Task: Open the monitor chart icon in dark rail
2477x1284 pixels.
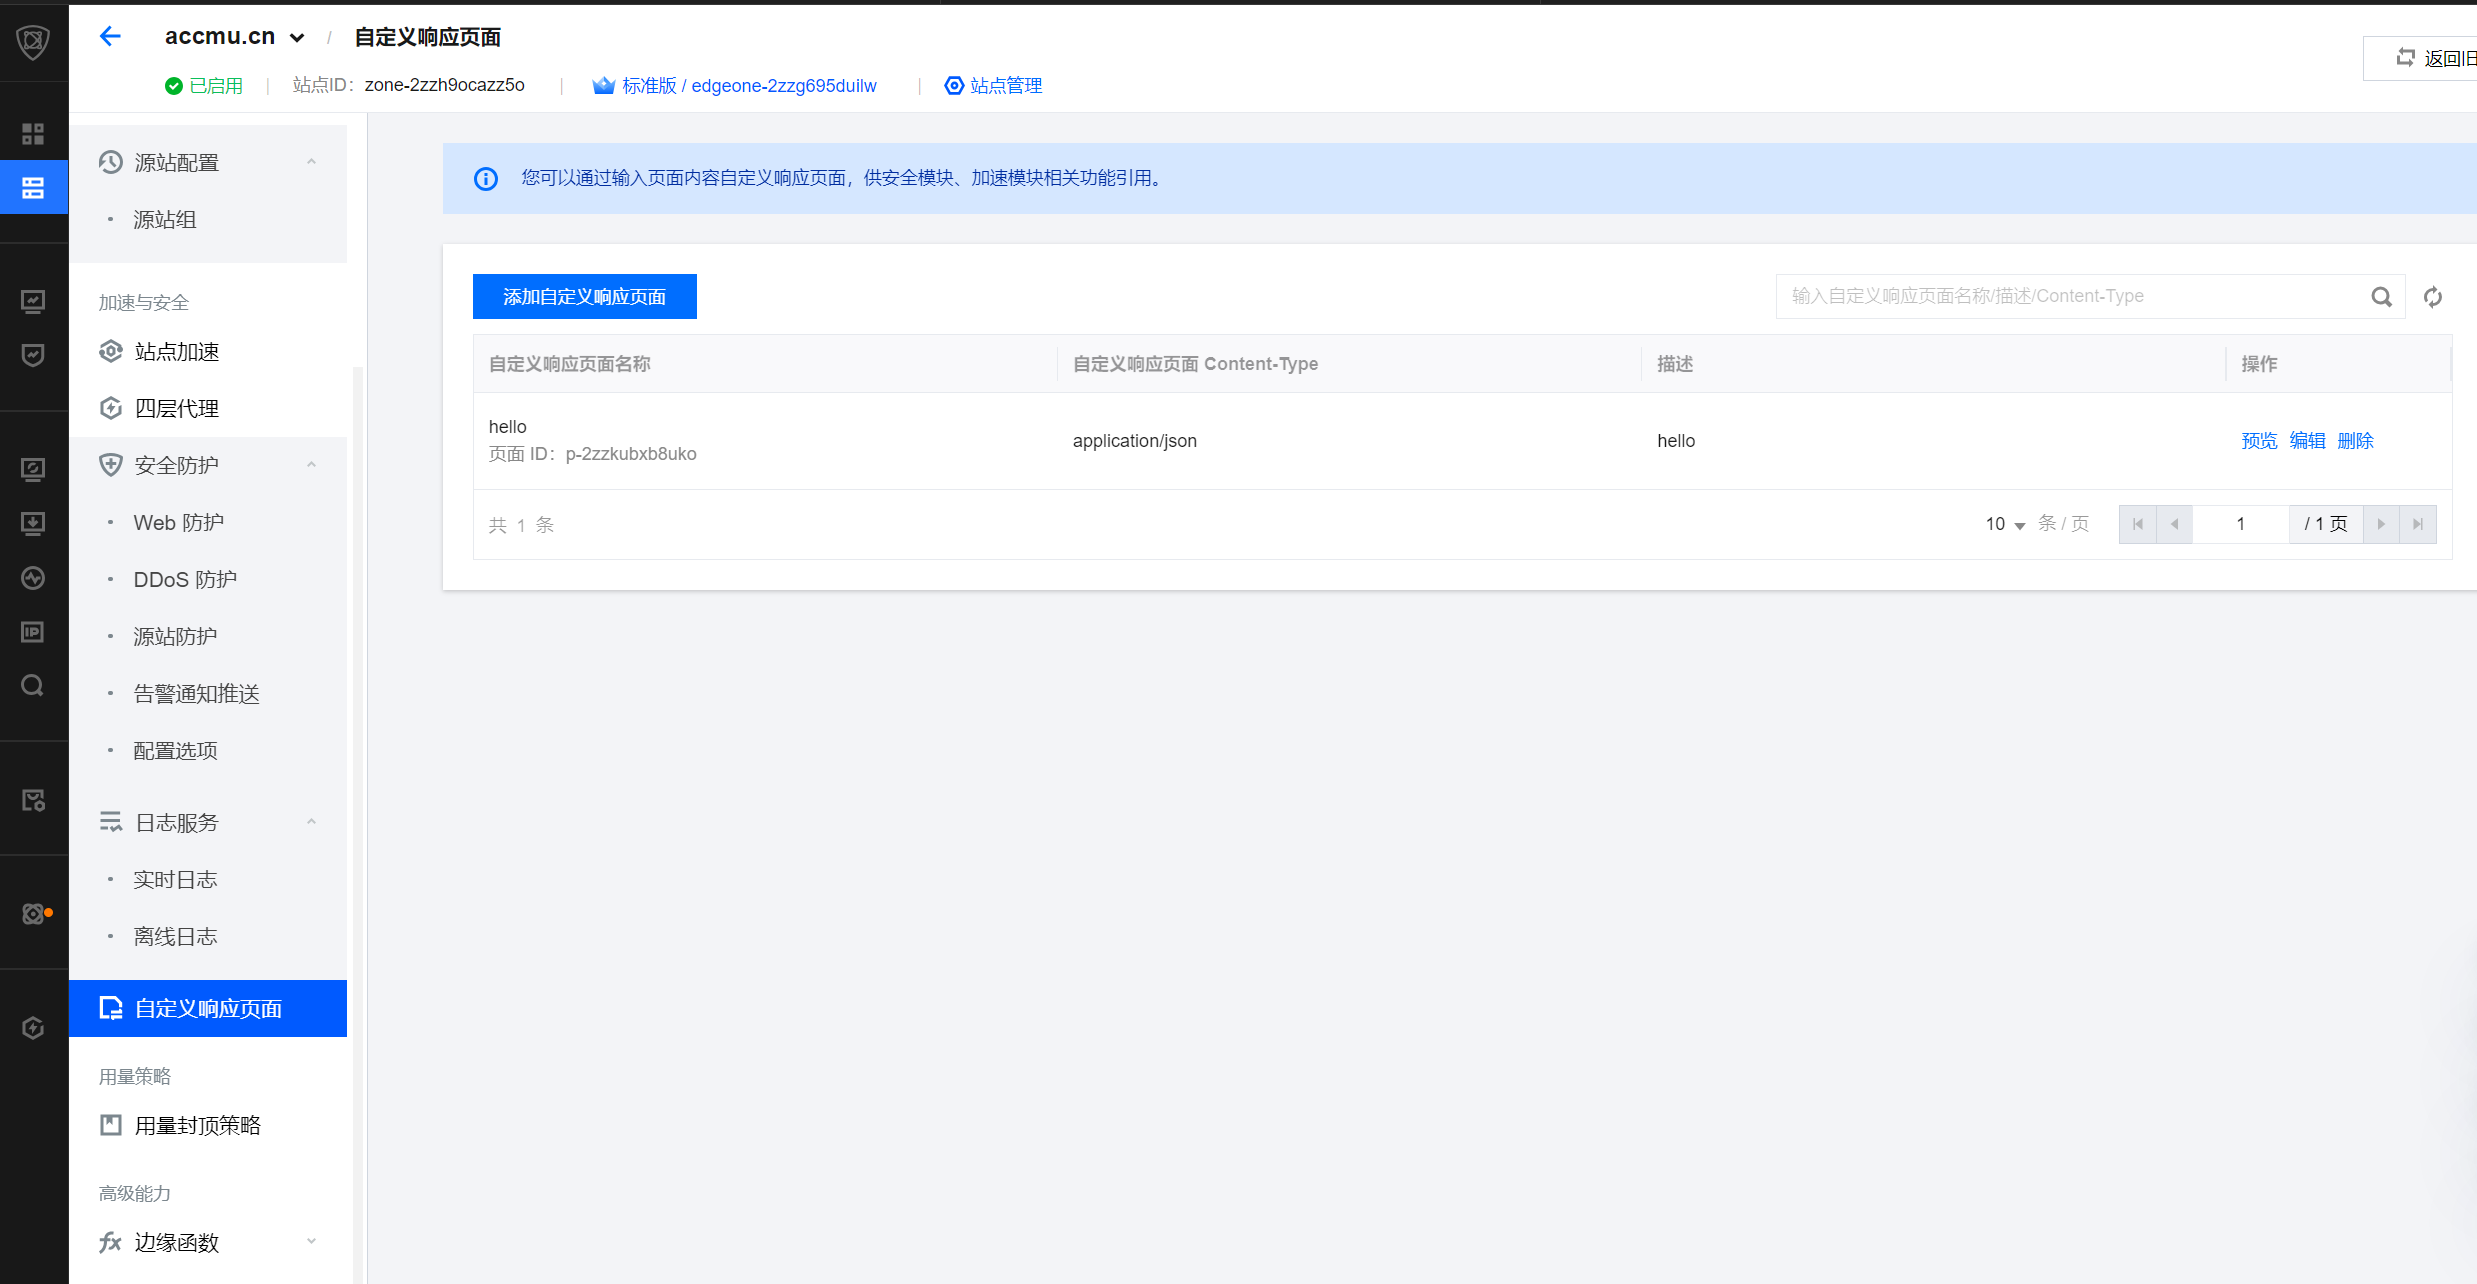Action: coord(33,301)
